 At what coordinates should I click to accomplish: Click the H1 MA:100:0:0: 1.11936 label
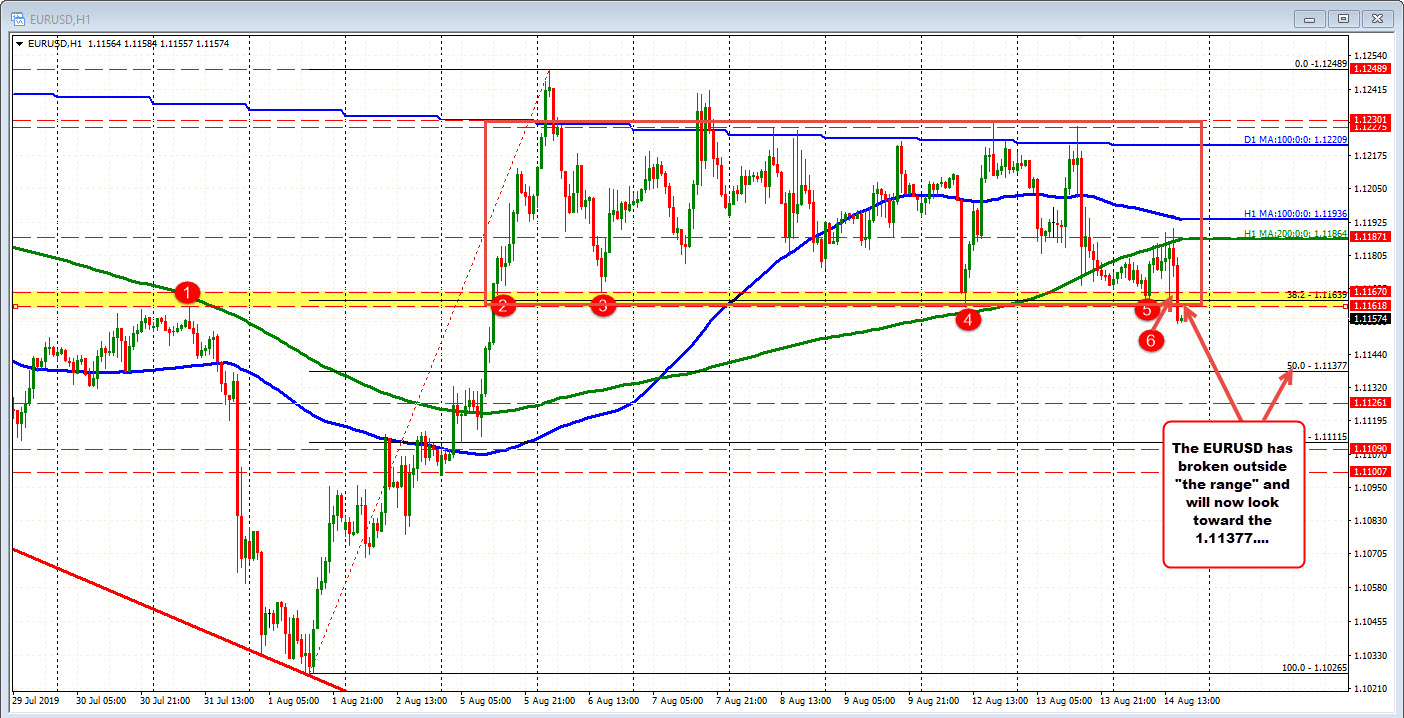click(x=1295, y=214)
